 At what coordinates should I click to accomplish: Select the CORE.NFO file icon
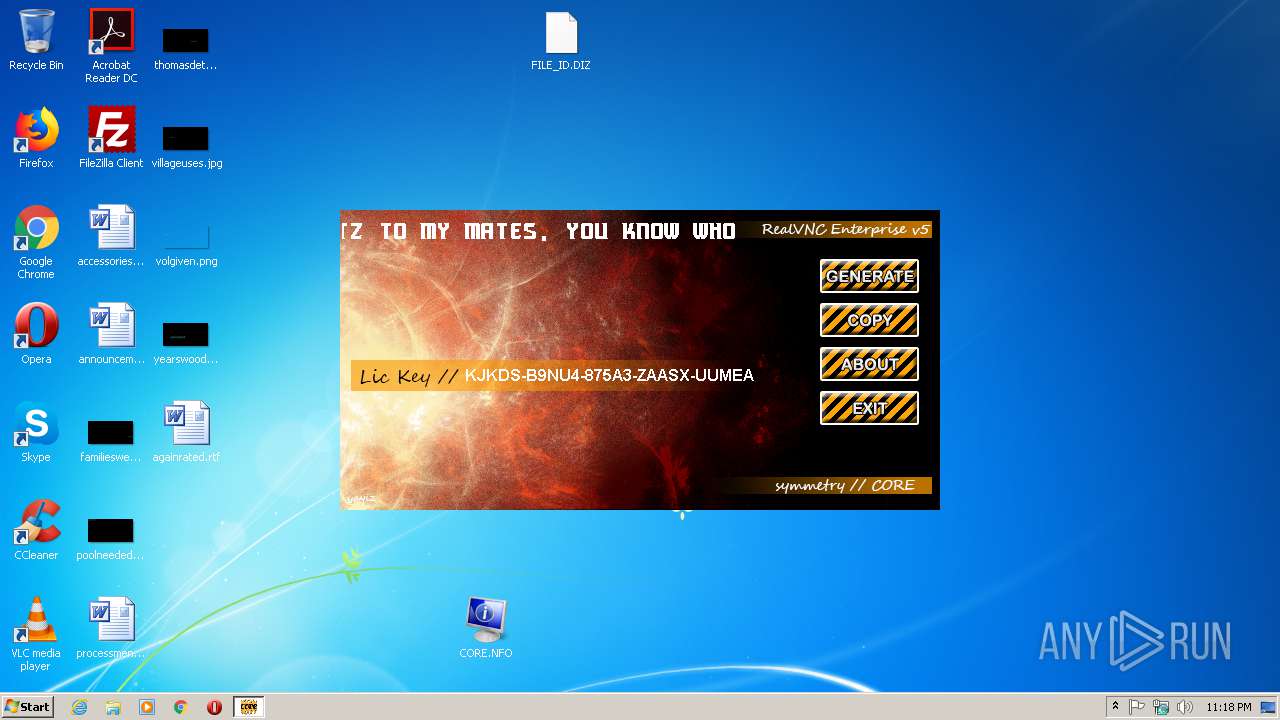(486, 628)
